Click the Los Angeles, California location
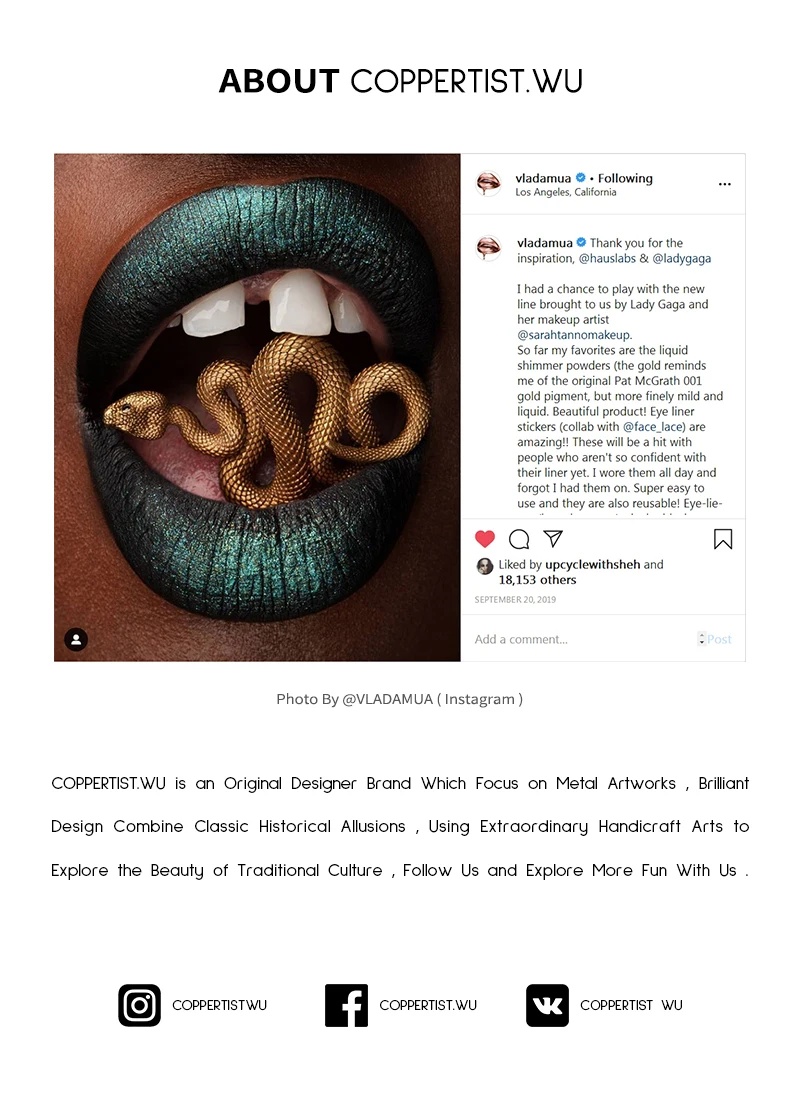The image size is (800, 1113). click(x=566, y=192)
